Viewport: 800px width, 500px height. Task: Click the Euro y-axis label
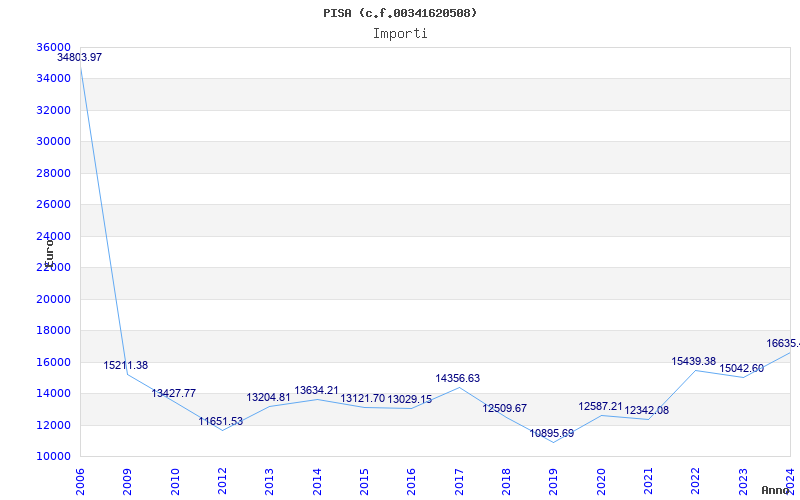[49, 253]
